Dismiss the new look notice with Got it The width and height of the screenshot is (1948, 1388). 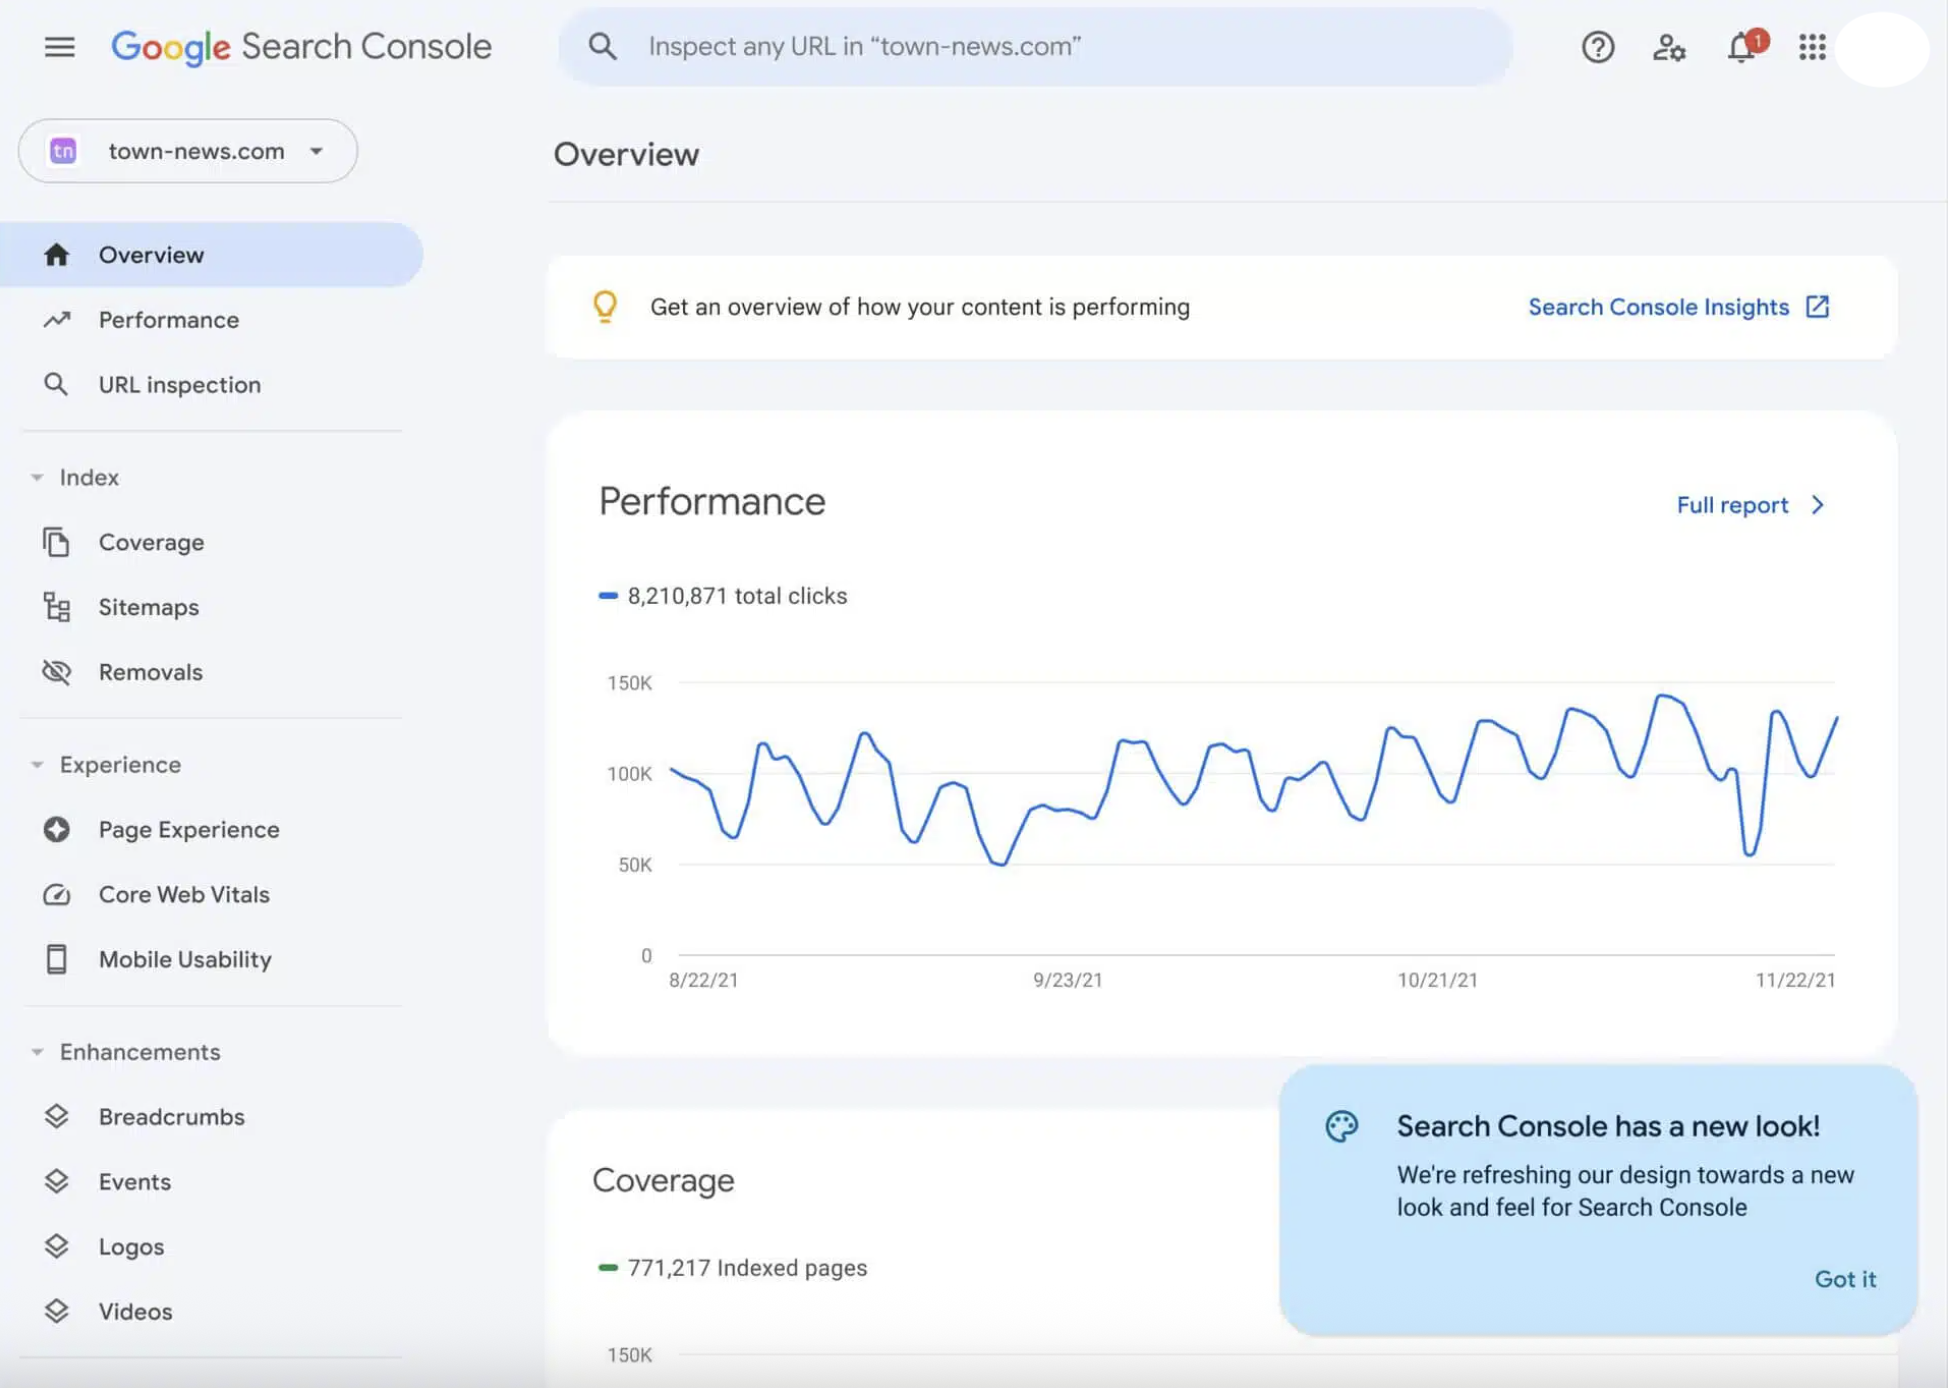1844,1279
